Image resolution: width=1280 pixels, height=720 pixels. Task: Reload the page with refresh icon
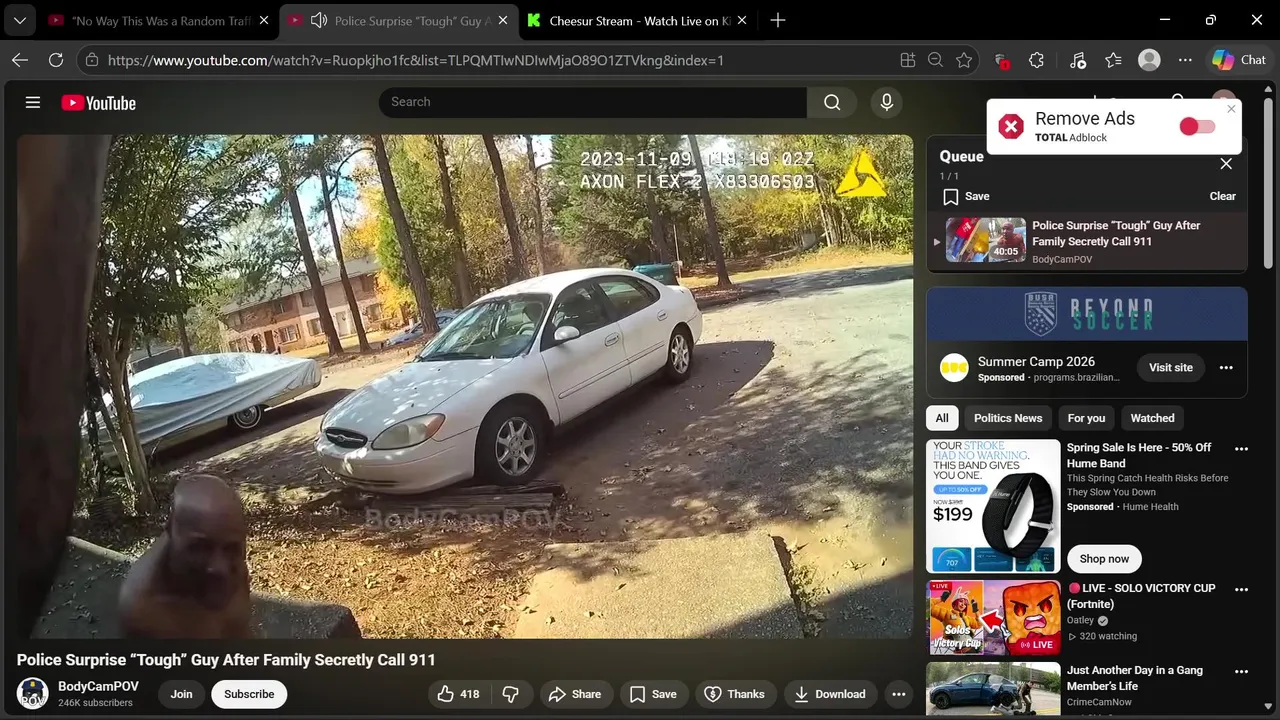click(x=56, y=60)
